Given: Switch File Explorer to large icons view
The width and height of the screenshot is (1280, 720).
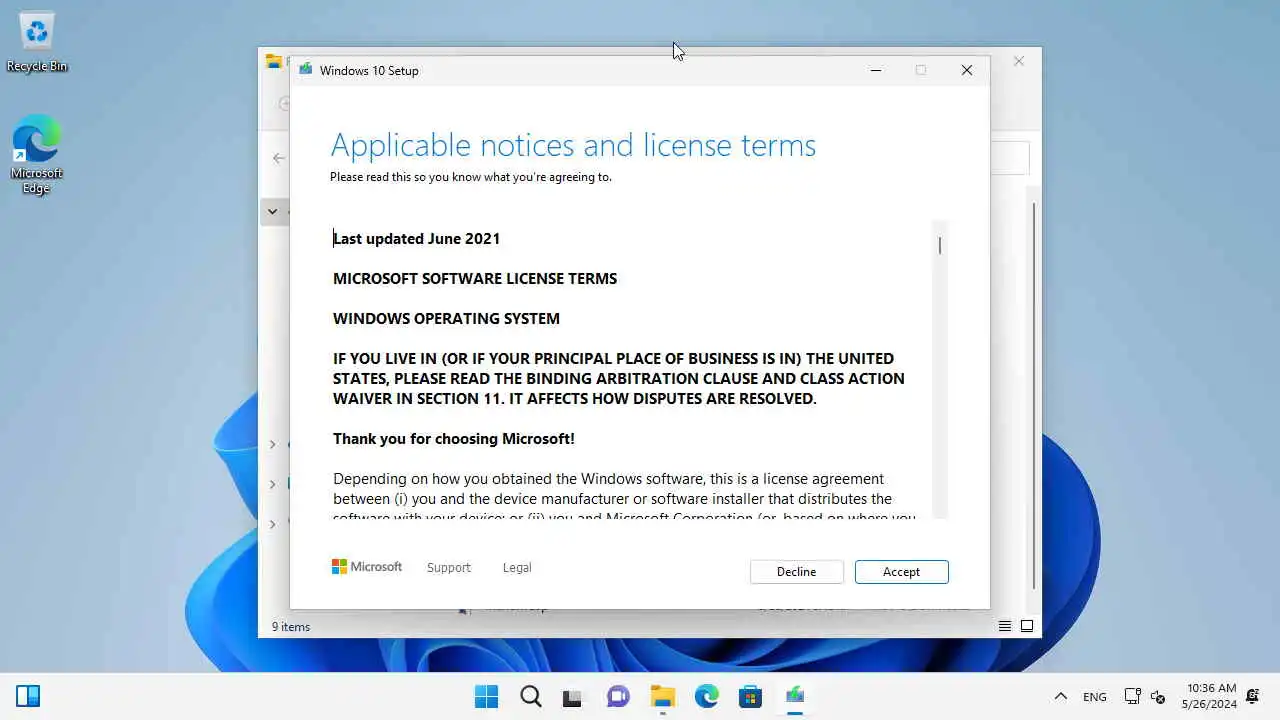Looking at the screenshot, I should (1027, 626).
